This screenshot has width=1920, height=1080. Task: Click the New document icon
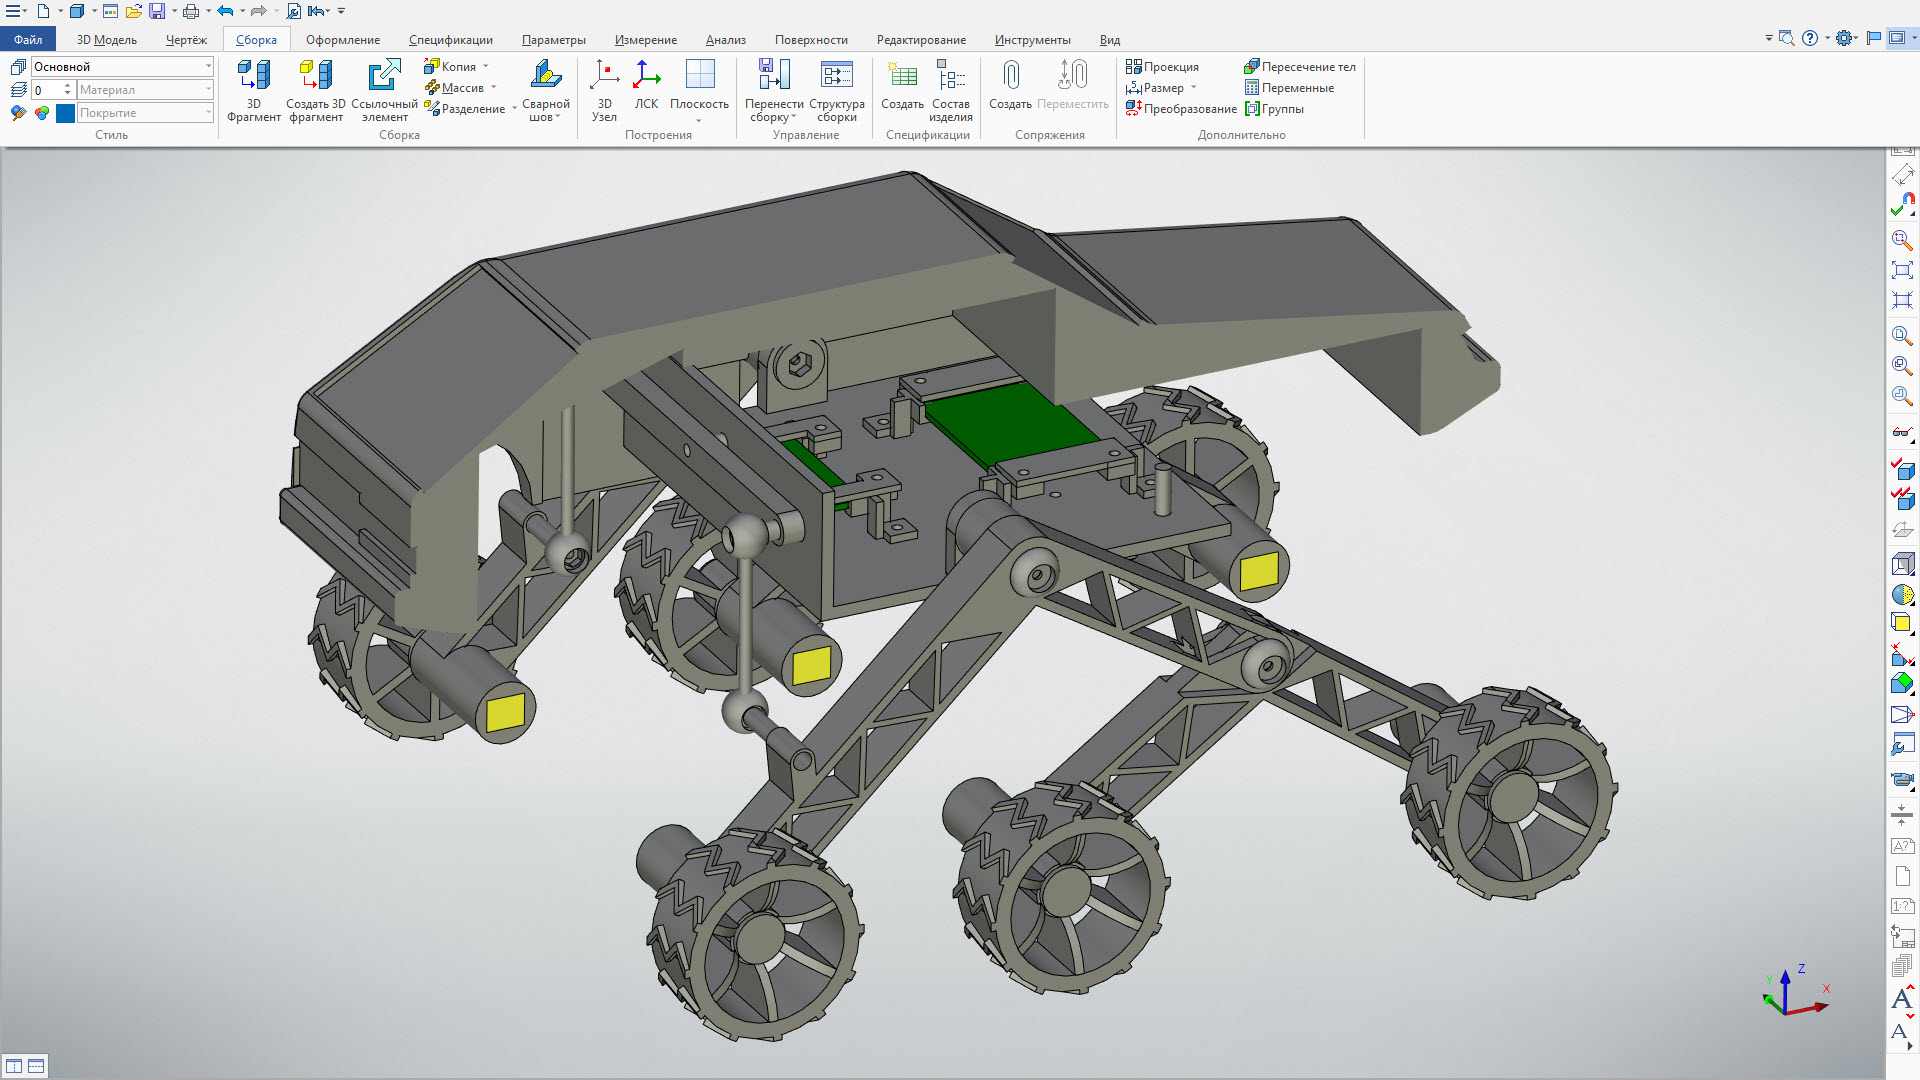coord(43,11)
